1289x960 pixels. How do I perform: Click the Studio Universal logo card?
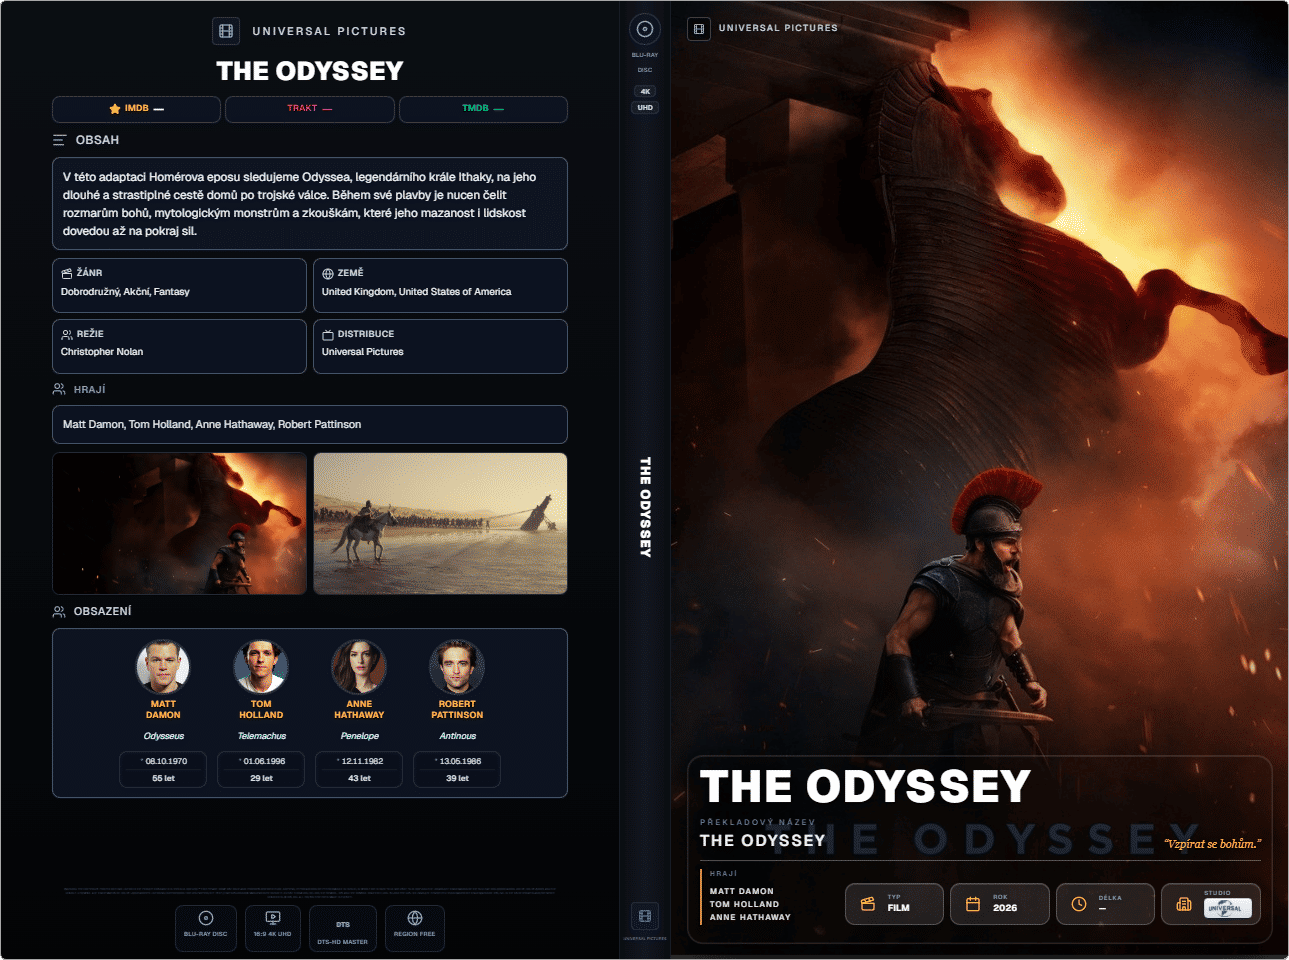click(1211, 904)
